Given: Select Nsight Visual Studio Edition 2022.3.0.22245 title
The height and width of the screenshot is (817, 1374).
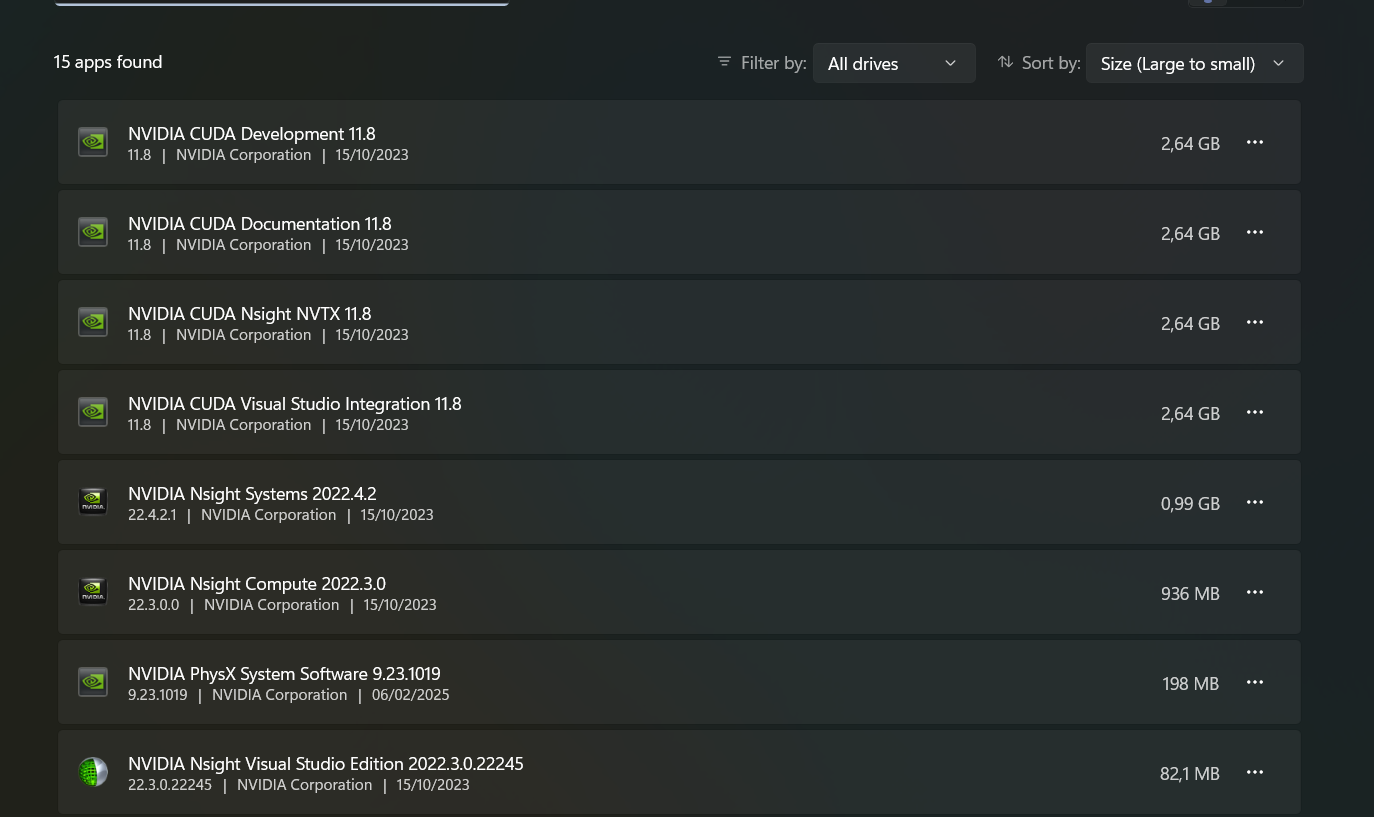Looking at the screenshot, I should 326,764.
